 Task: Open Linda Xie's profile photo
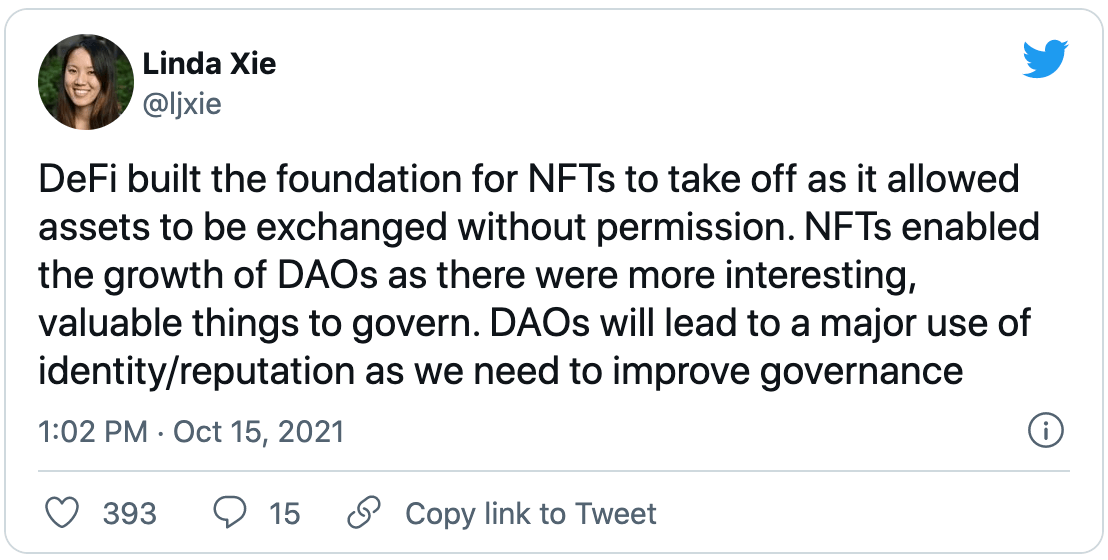[85, 81]
